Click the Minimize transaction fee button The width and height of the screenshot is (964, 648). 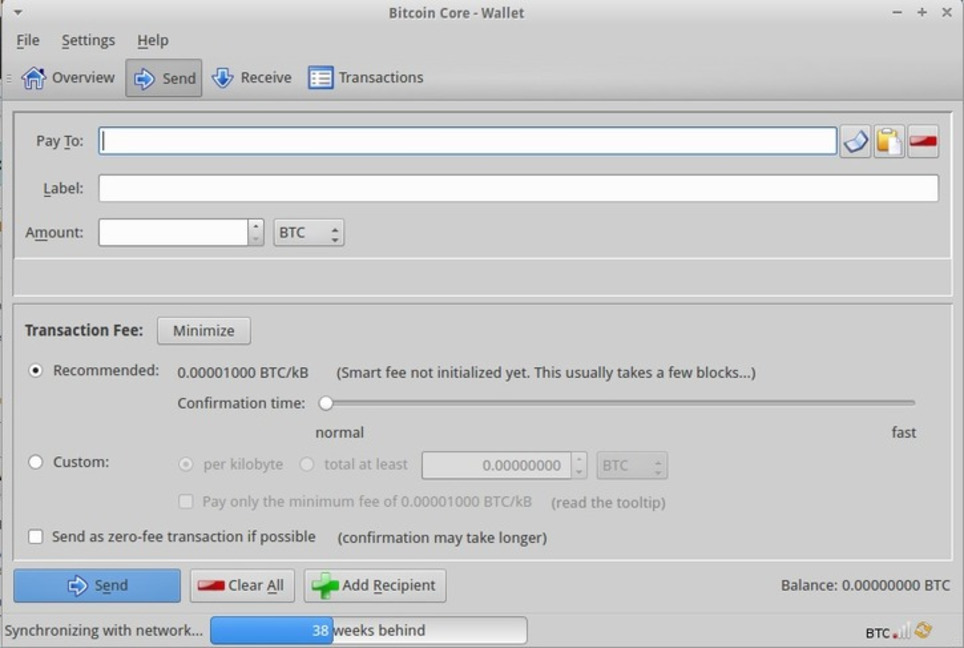(203, 331)
